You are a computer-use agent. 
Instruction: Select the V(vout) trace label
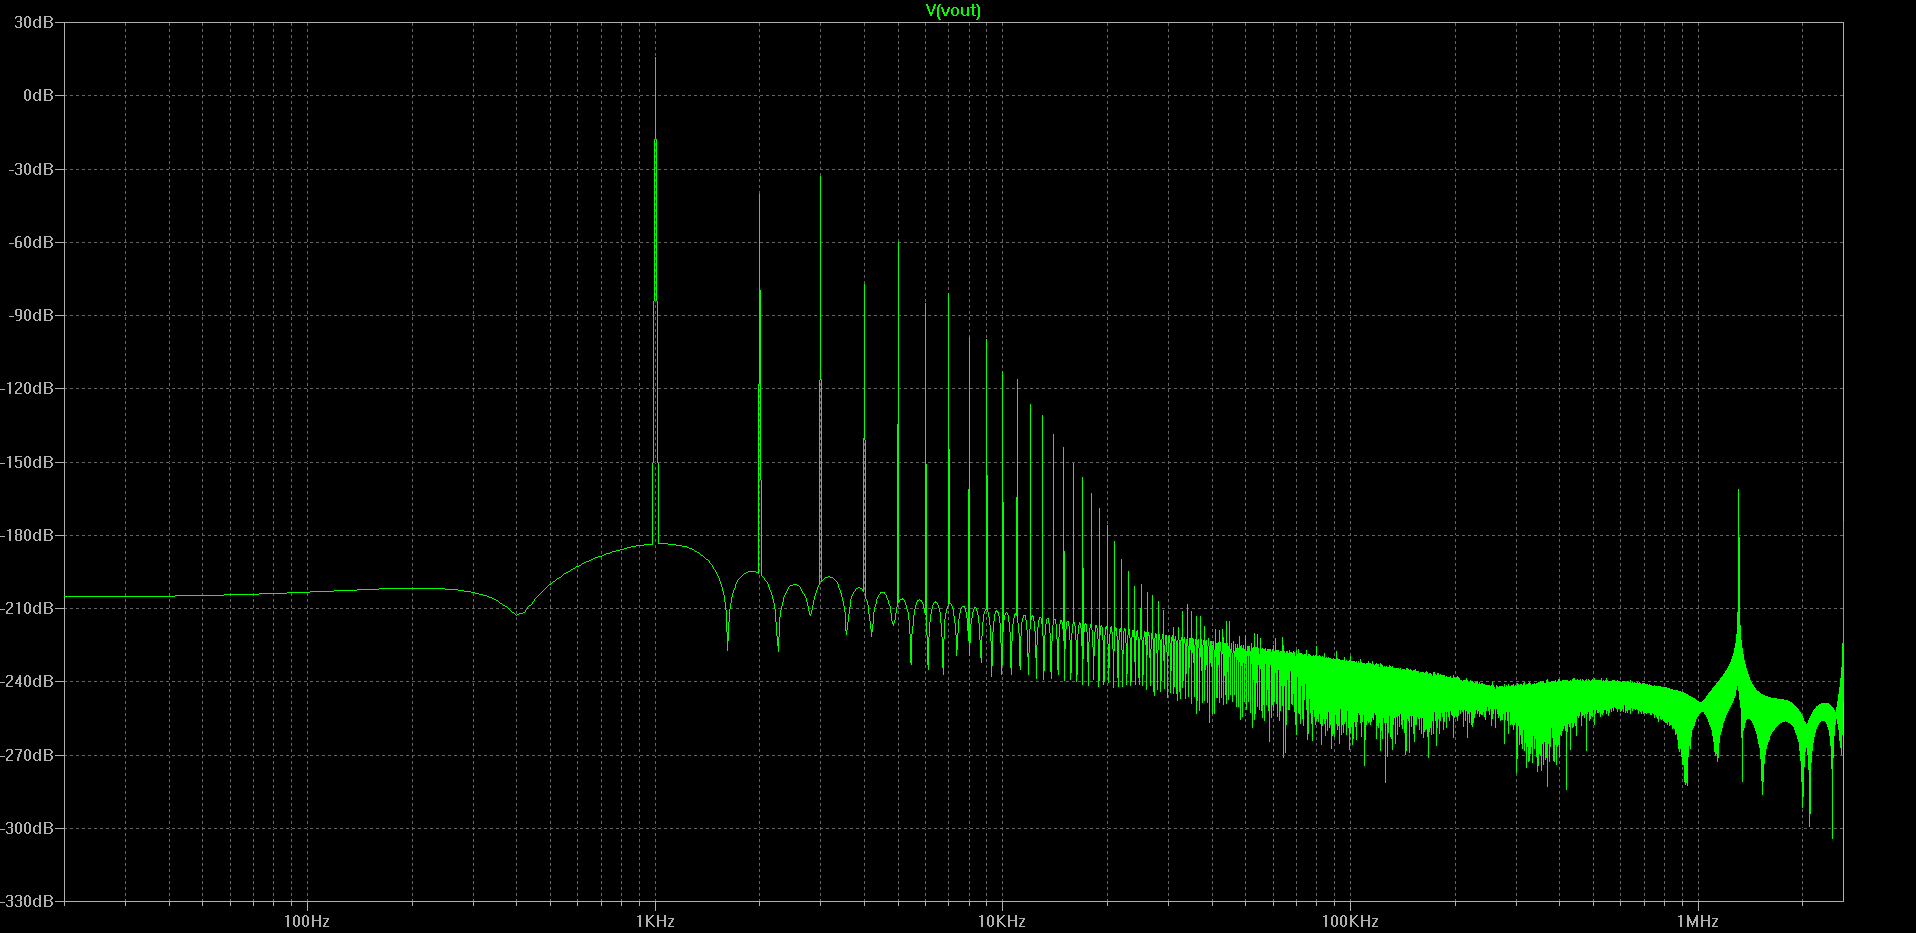[953, 11]
